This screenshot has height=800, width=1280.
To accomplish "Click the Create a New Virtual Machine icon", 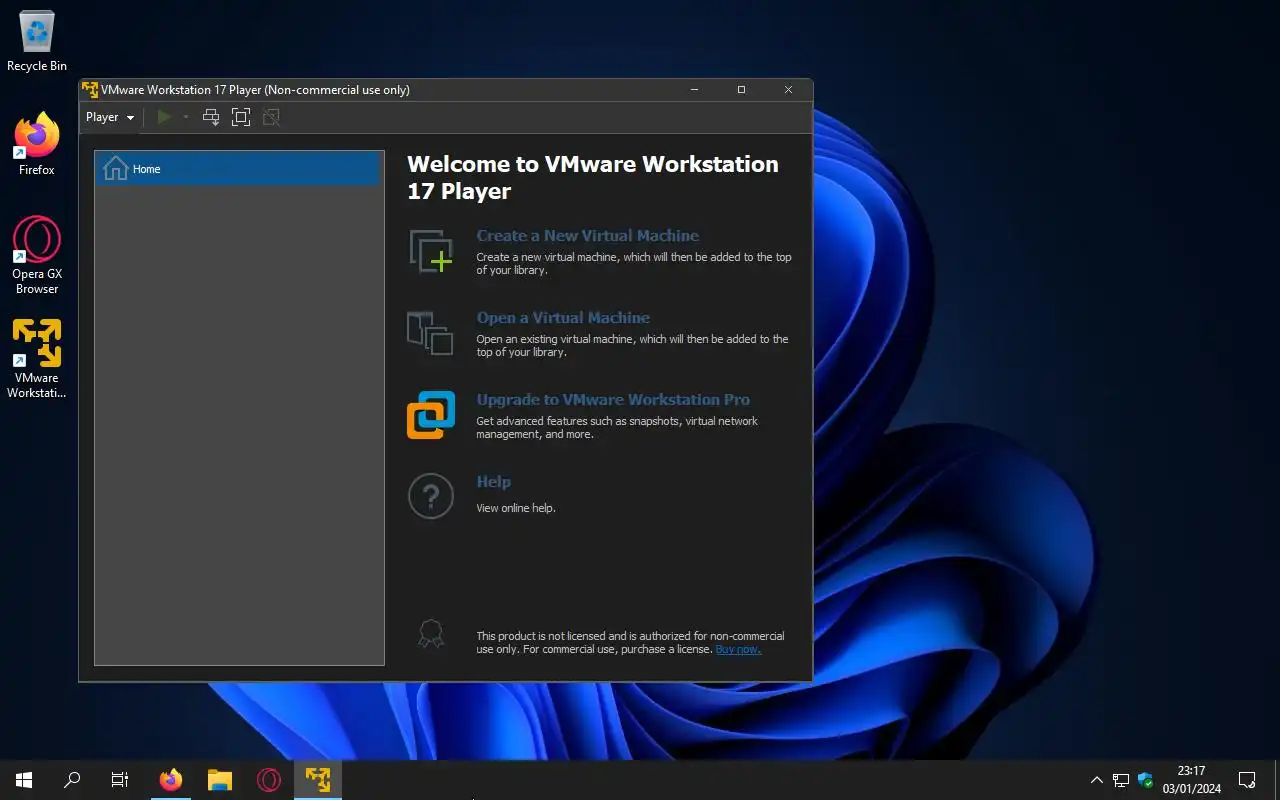I will (x=431, y=251).
